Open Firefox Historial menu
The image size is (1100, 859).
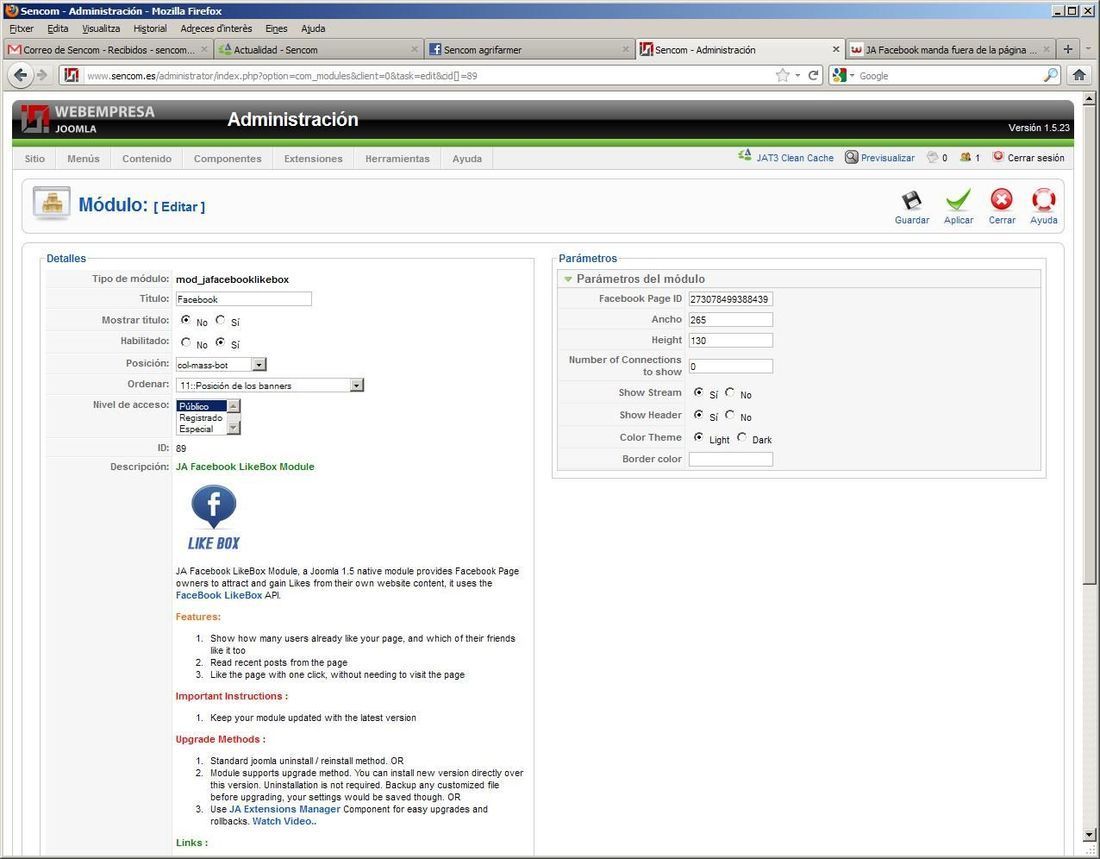(x=150, y=29)
